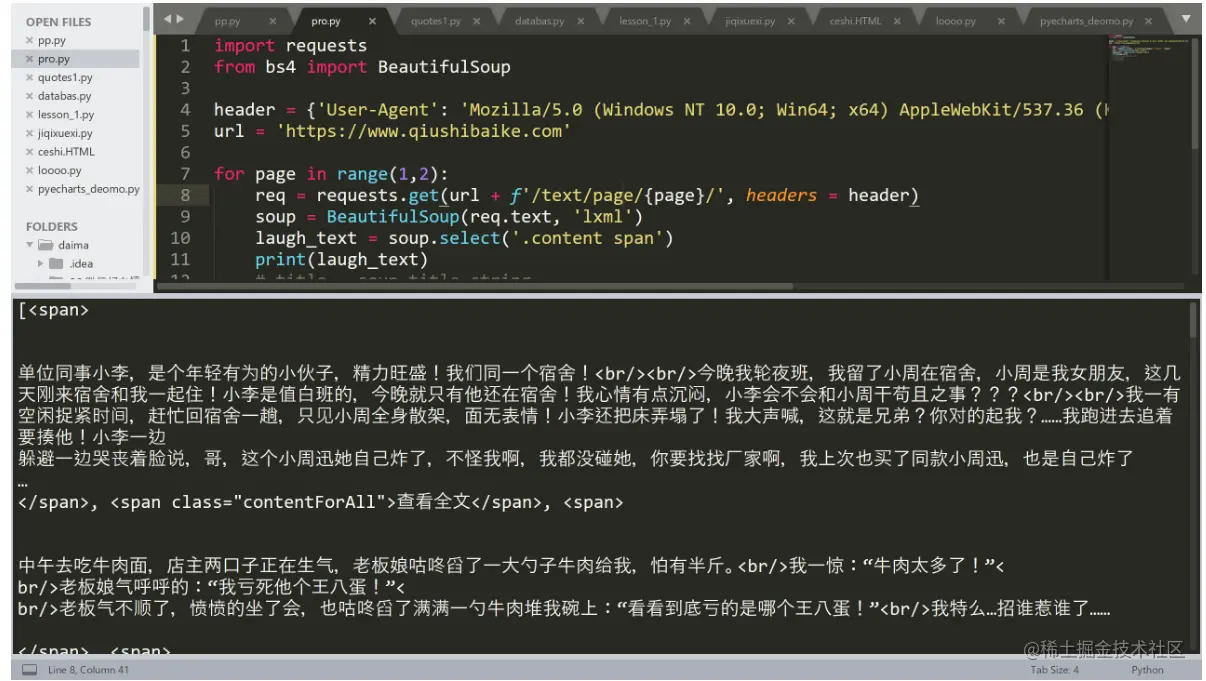Click line number 7 in the gutter
1206x681 pixels.
(185, 174)
